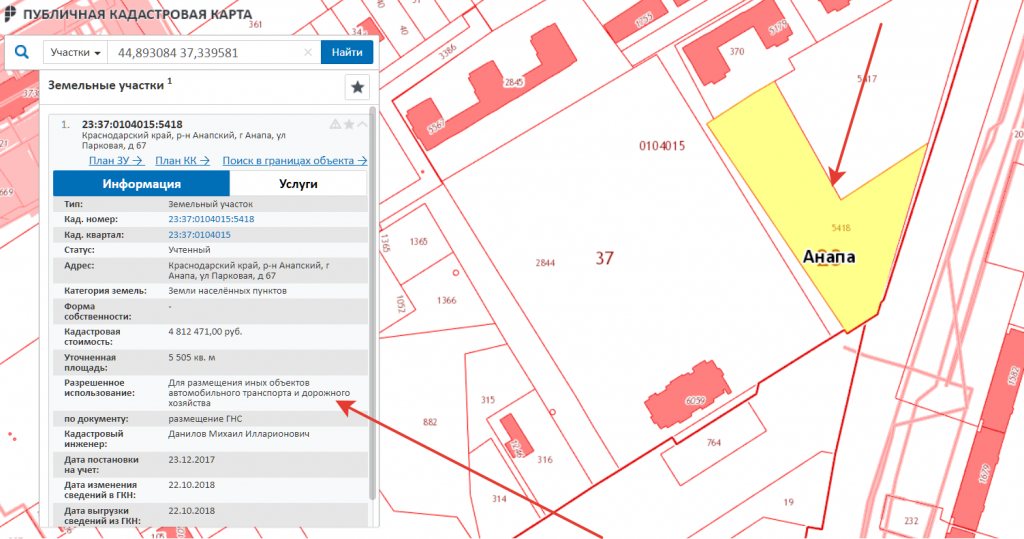Click the value размещение ГНС
Image resolution: width=1024 pixels, height=539 pixels.
(205, 419)
